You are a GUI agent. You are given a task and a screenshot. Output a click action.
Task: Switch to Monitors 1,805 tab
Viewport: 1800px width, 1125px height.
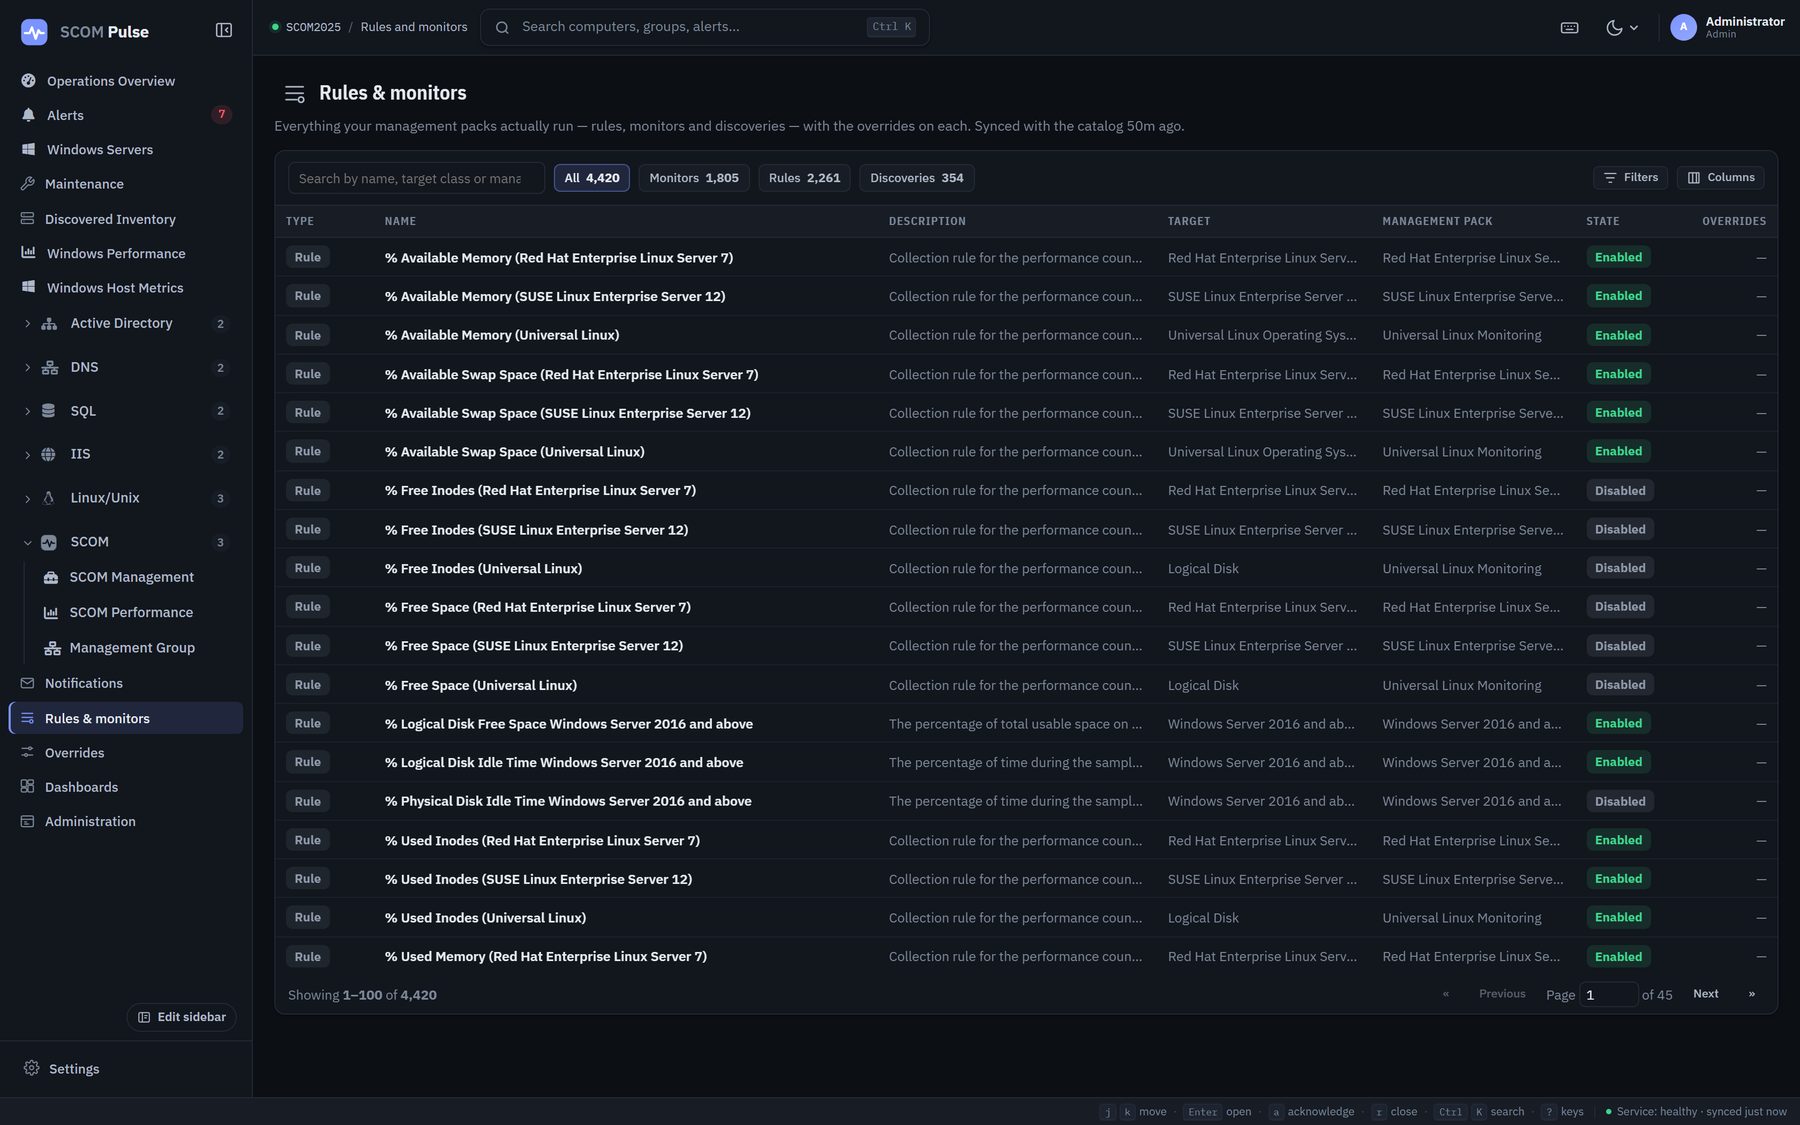click(x=694, y=178)
